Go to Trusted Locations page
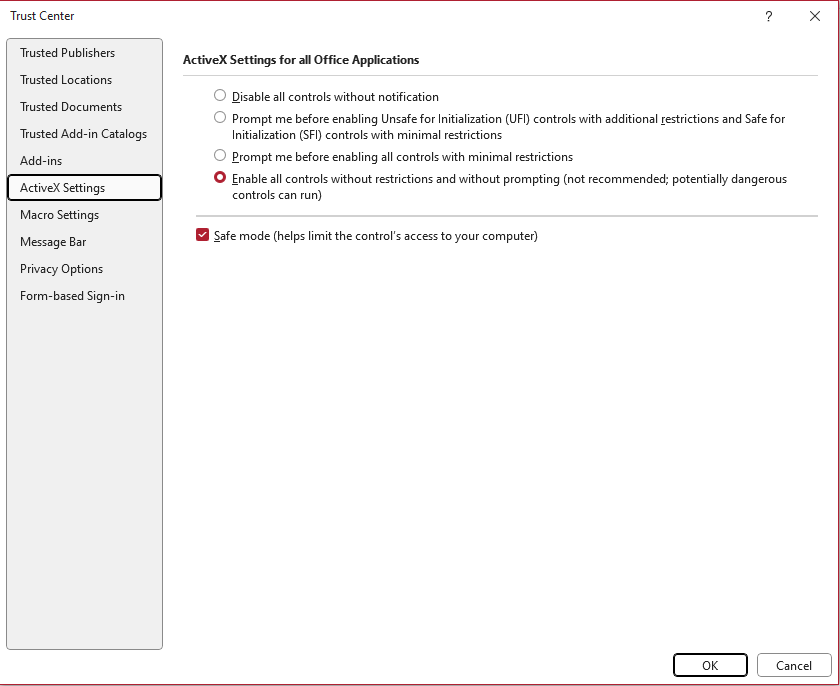The image size is (840, 686). point(66,80)
